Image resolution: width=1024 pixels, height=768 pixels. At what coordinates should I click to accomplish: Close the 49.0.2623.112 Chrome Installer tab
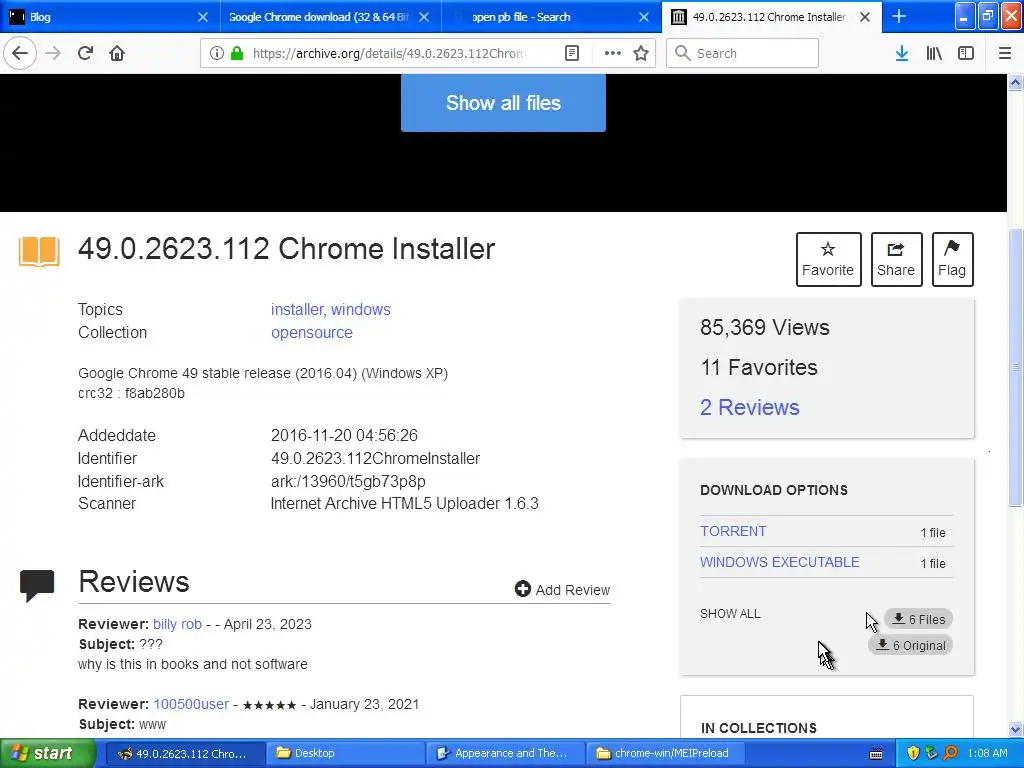[865, 17]
